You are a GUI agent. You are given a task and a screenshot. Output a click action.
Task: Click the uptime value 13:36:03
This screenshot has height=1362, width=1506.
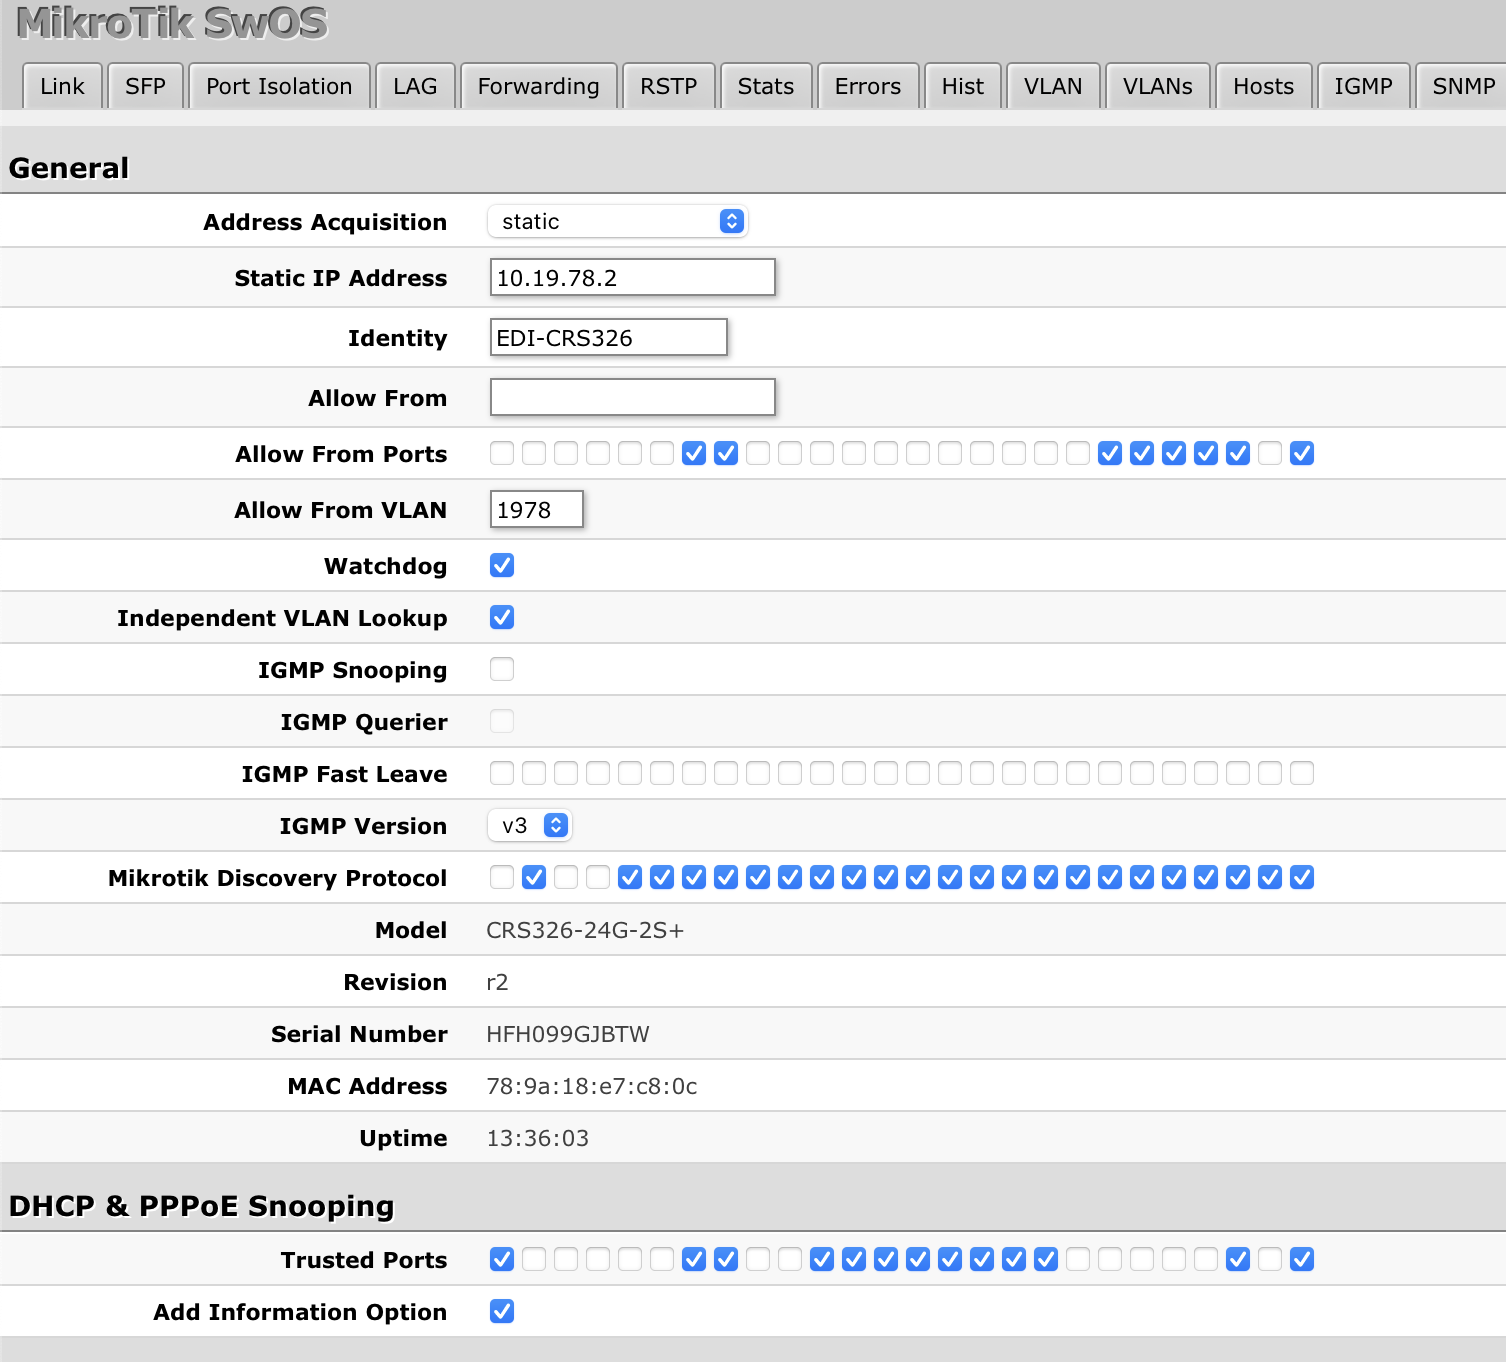coord(538,1138)
